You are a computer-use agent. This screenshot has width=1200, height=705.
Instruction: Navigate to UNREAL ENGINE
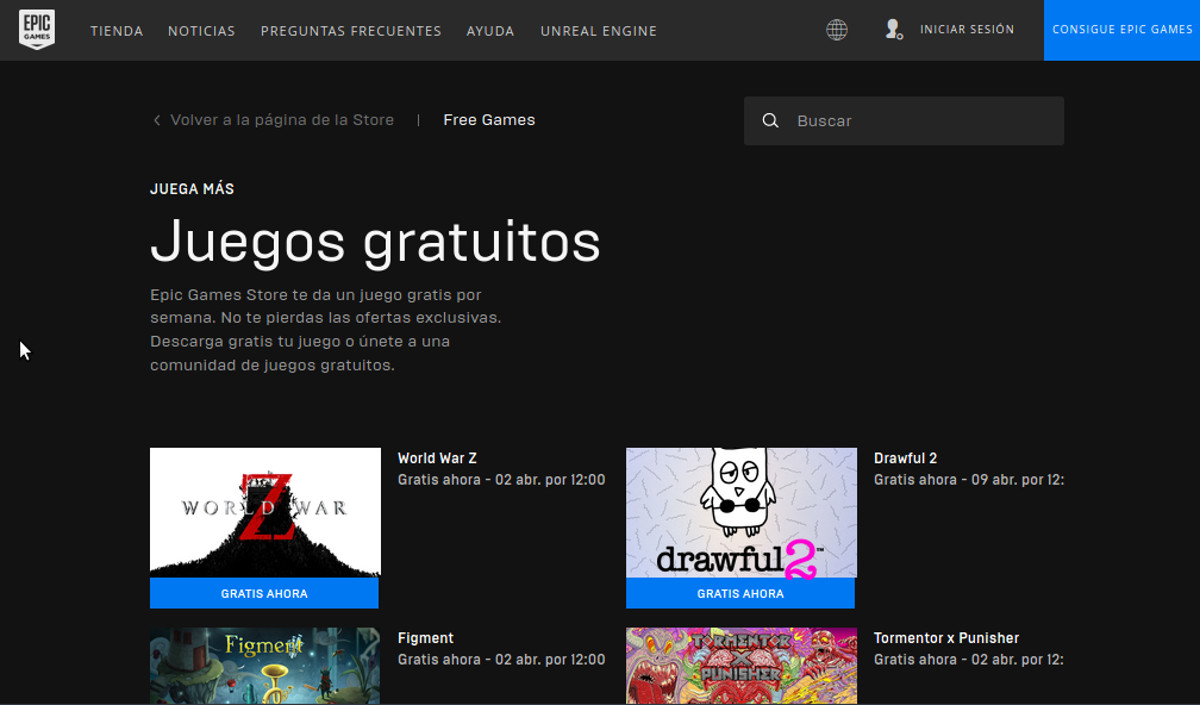[x=598, y=31]
